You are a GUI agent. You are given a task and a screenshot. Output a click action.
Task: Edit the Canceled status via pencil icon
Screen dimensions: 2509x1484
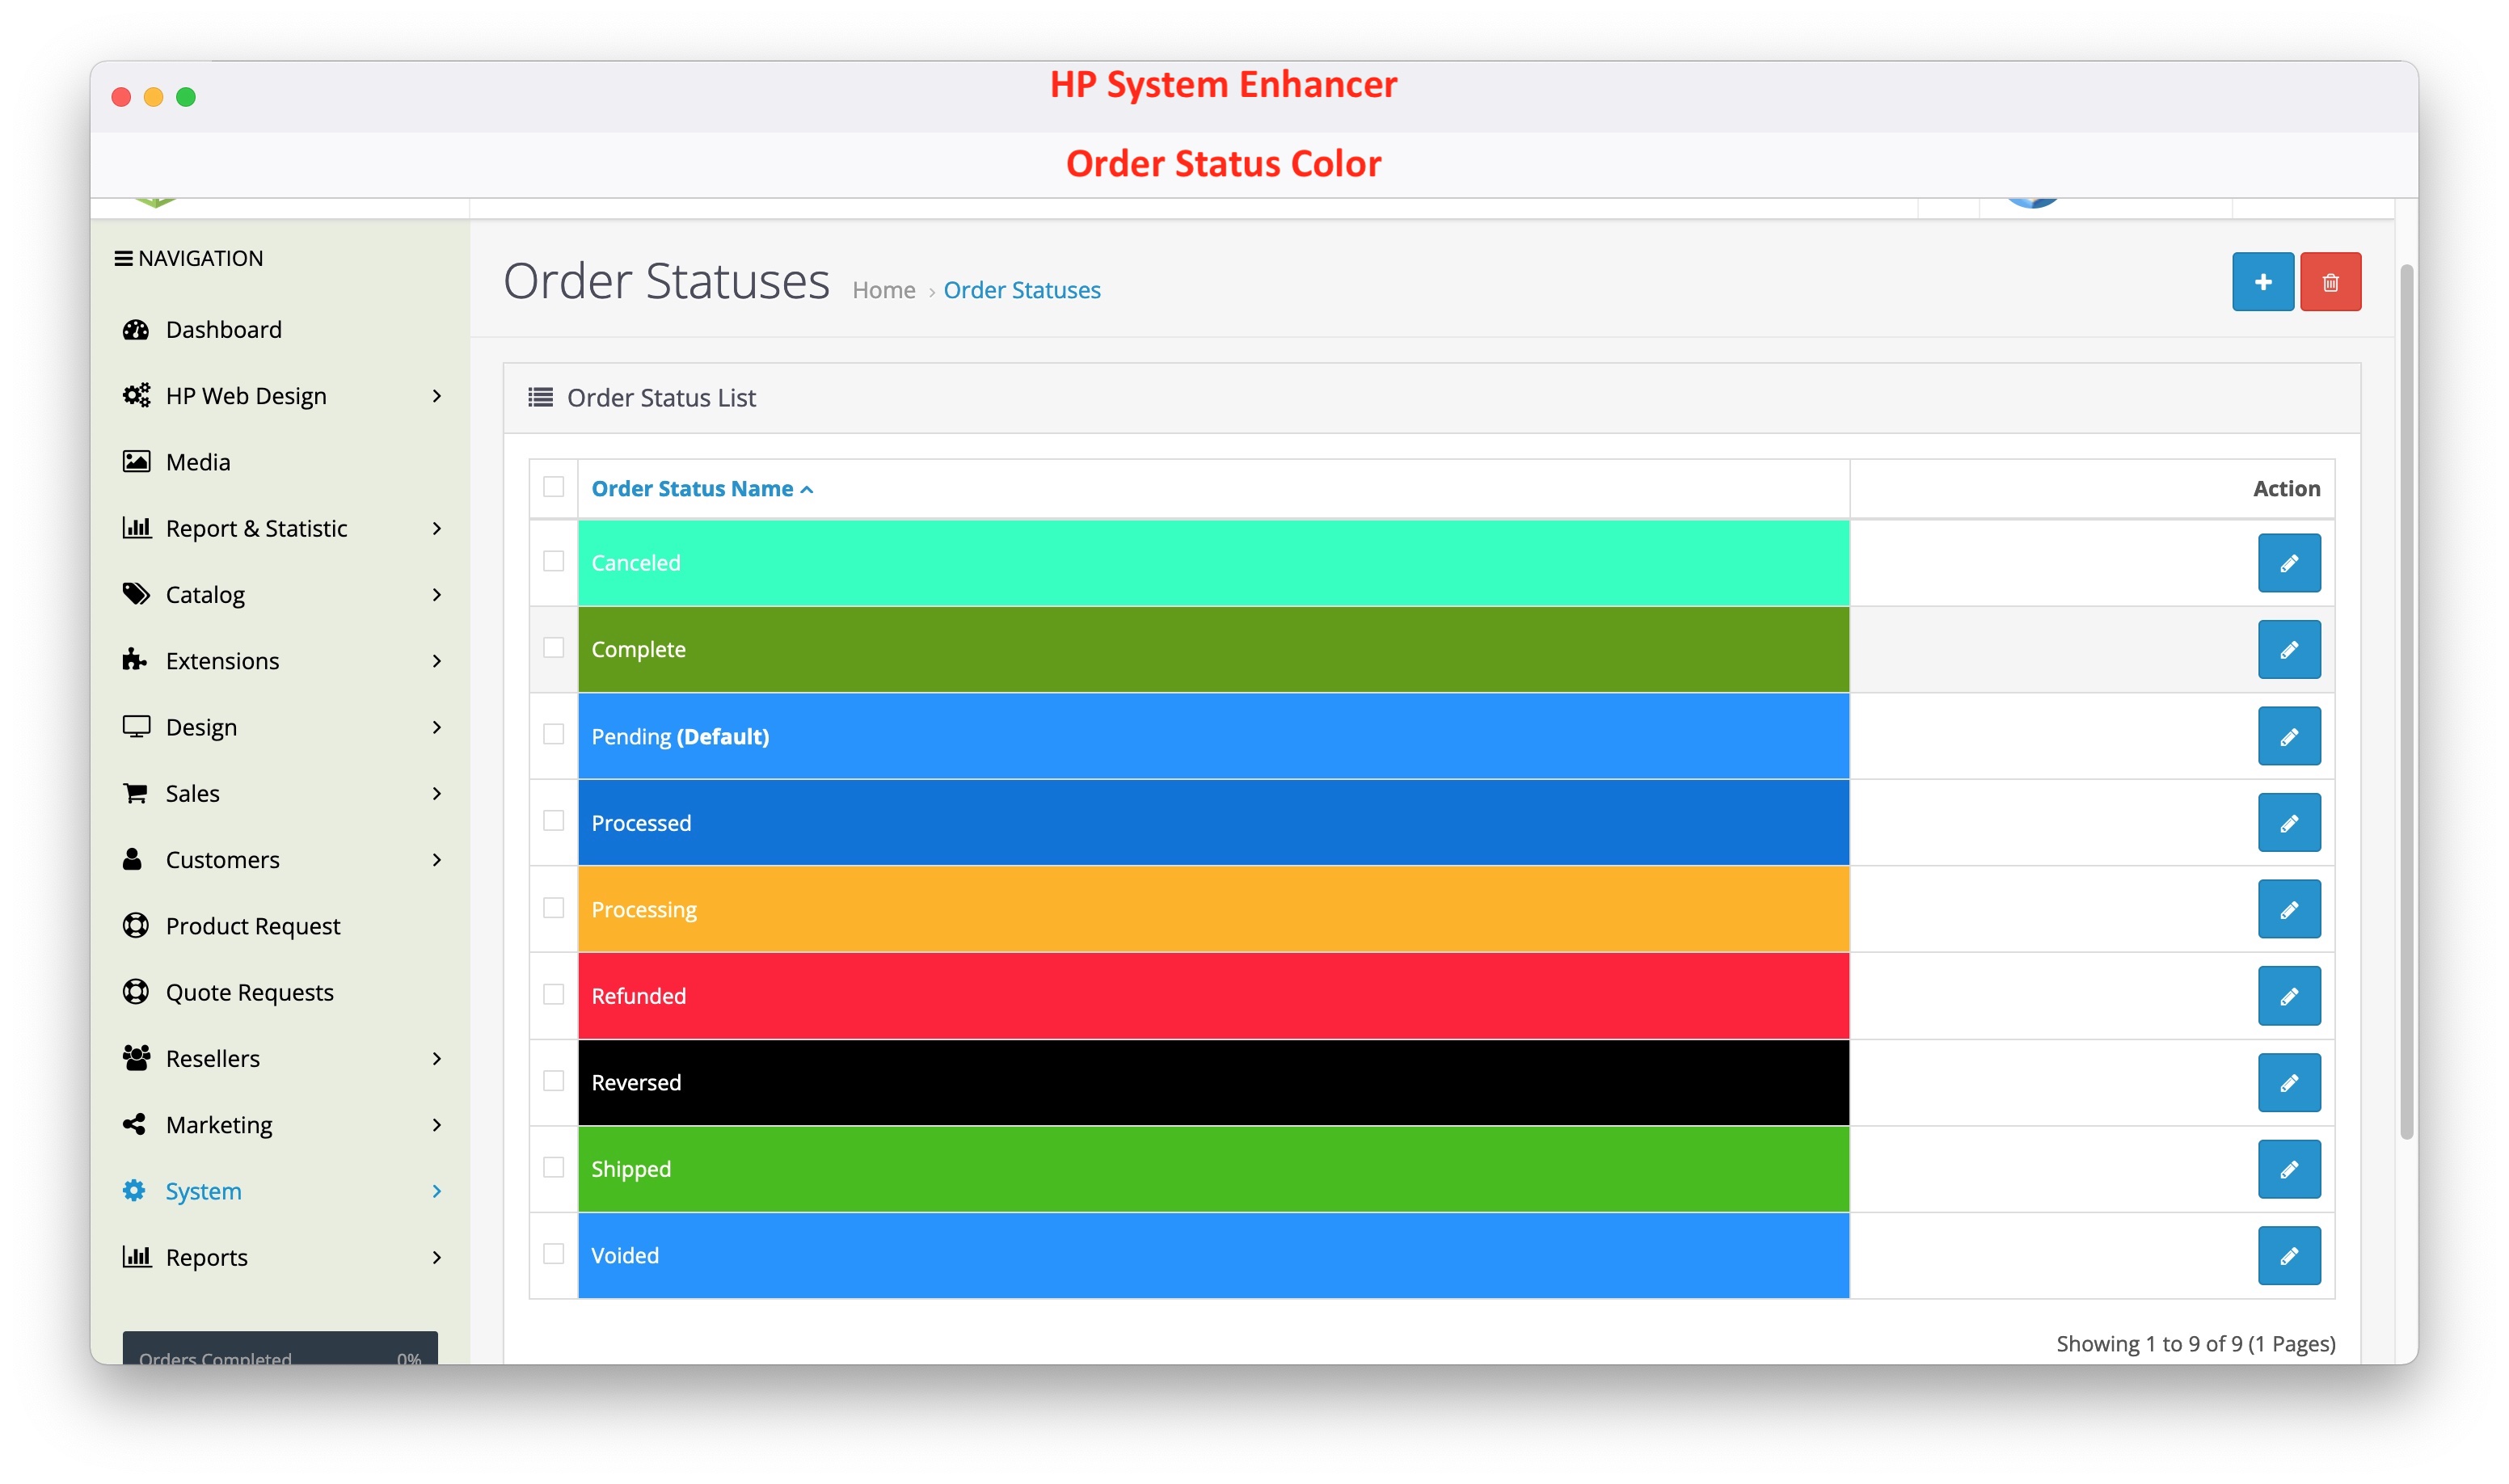pos(2289,563)
